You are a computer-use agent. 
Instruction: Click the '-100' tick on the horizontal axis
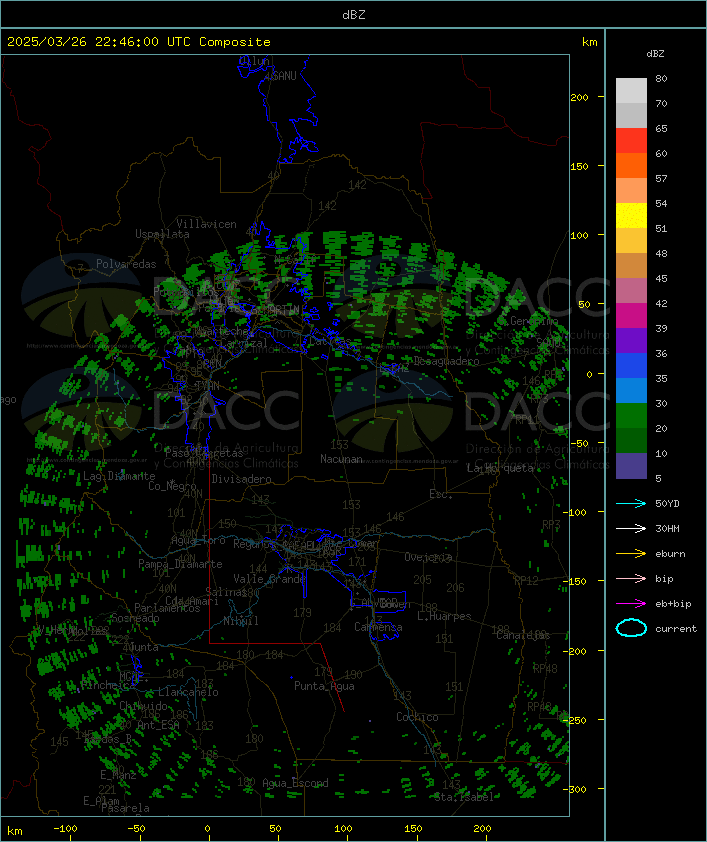65,828
